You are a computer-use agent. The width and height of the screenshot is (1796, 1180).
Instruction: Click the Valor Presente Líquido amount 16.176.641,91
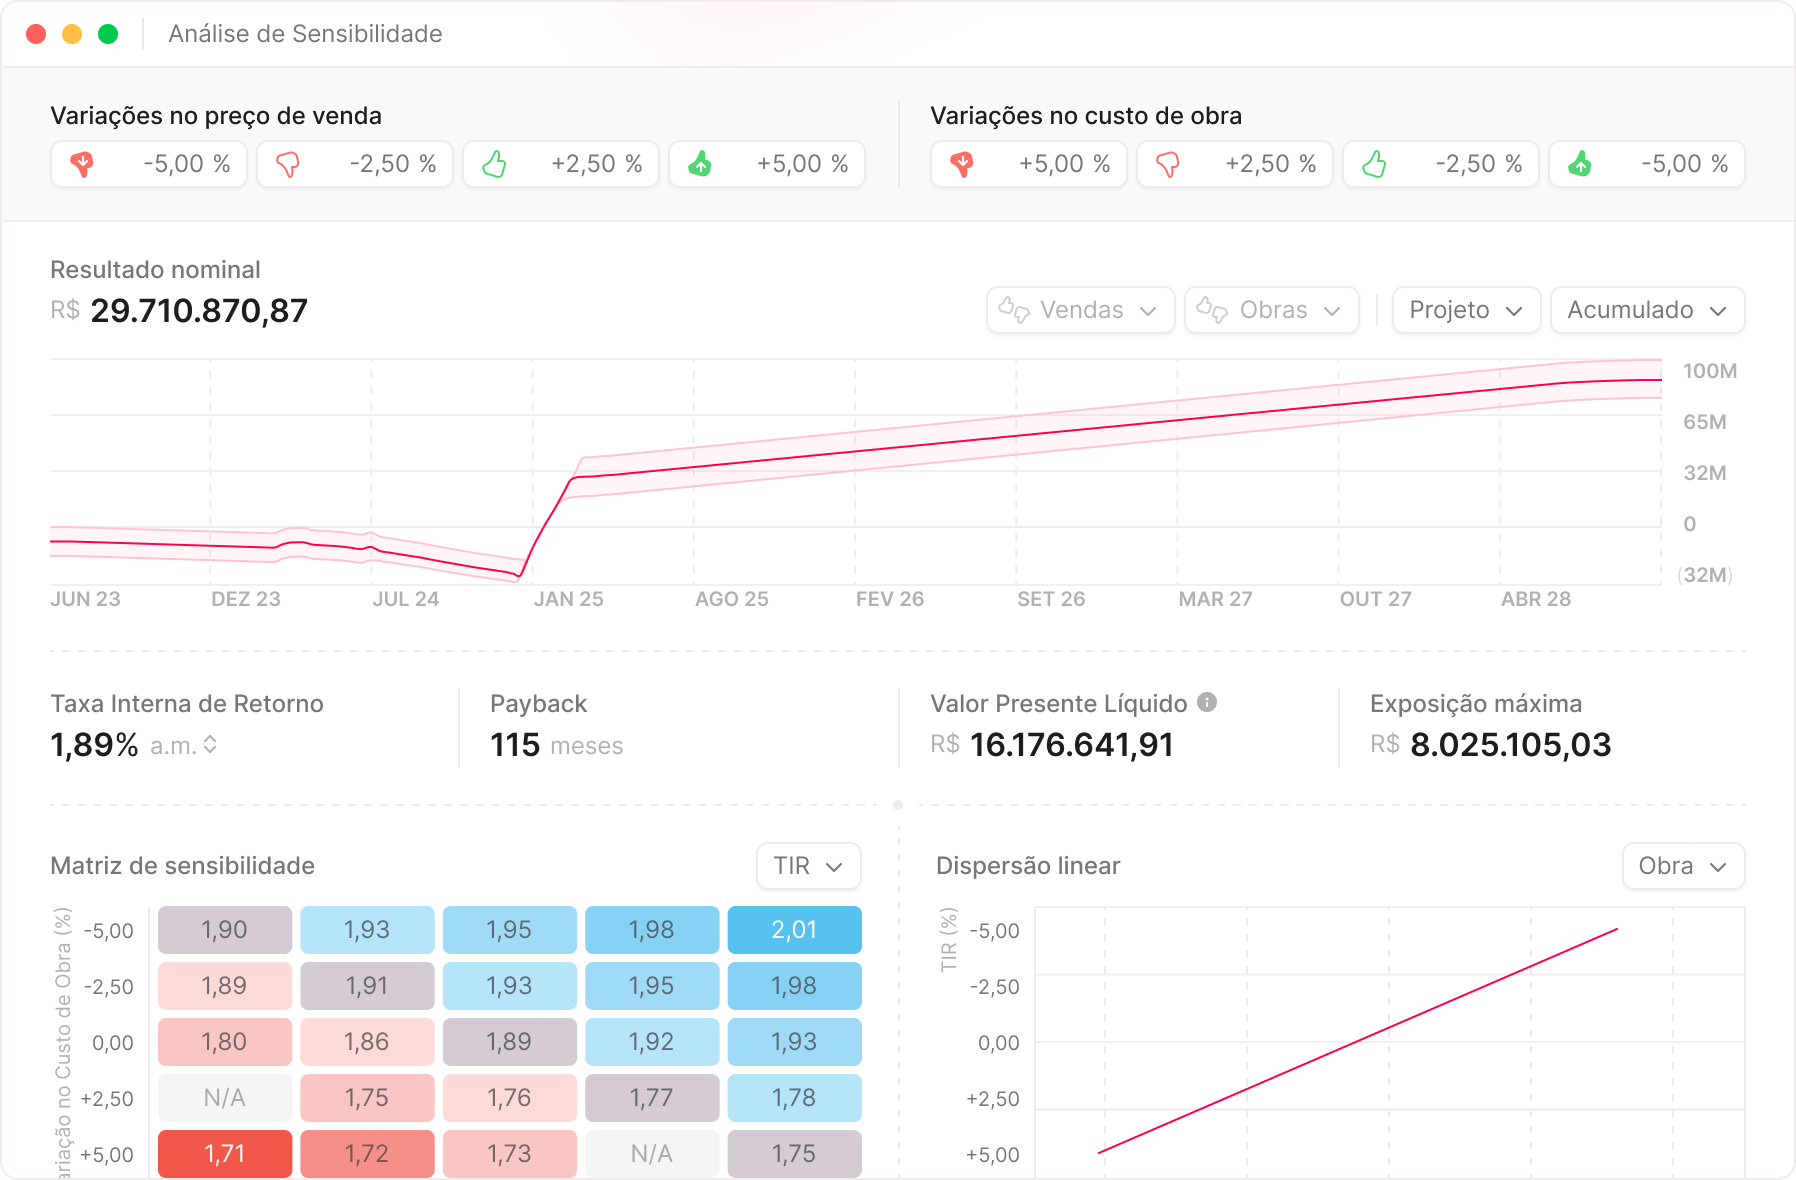(x=1072, y=745)
